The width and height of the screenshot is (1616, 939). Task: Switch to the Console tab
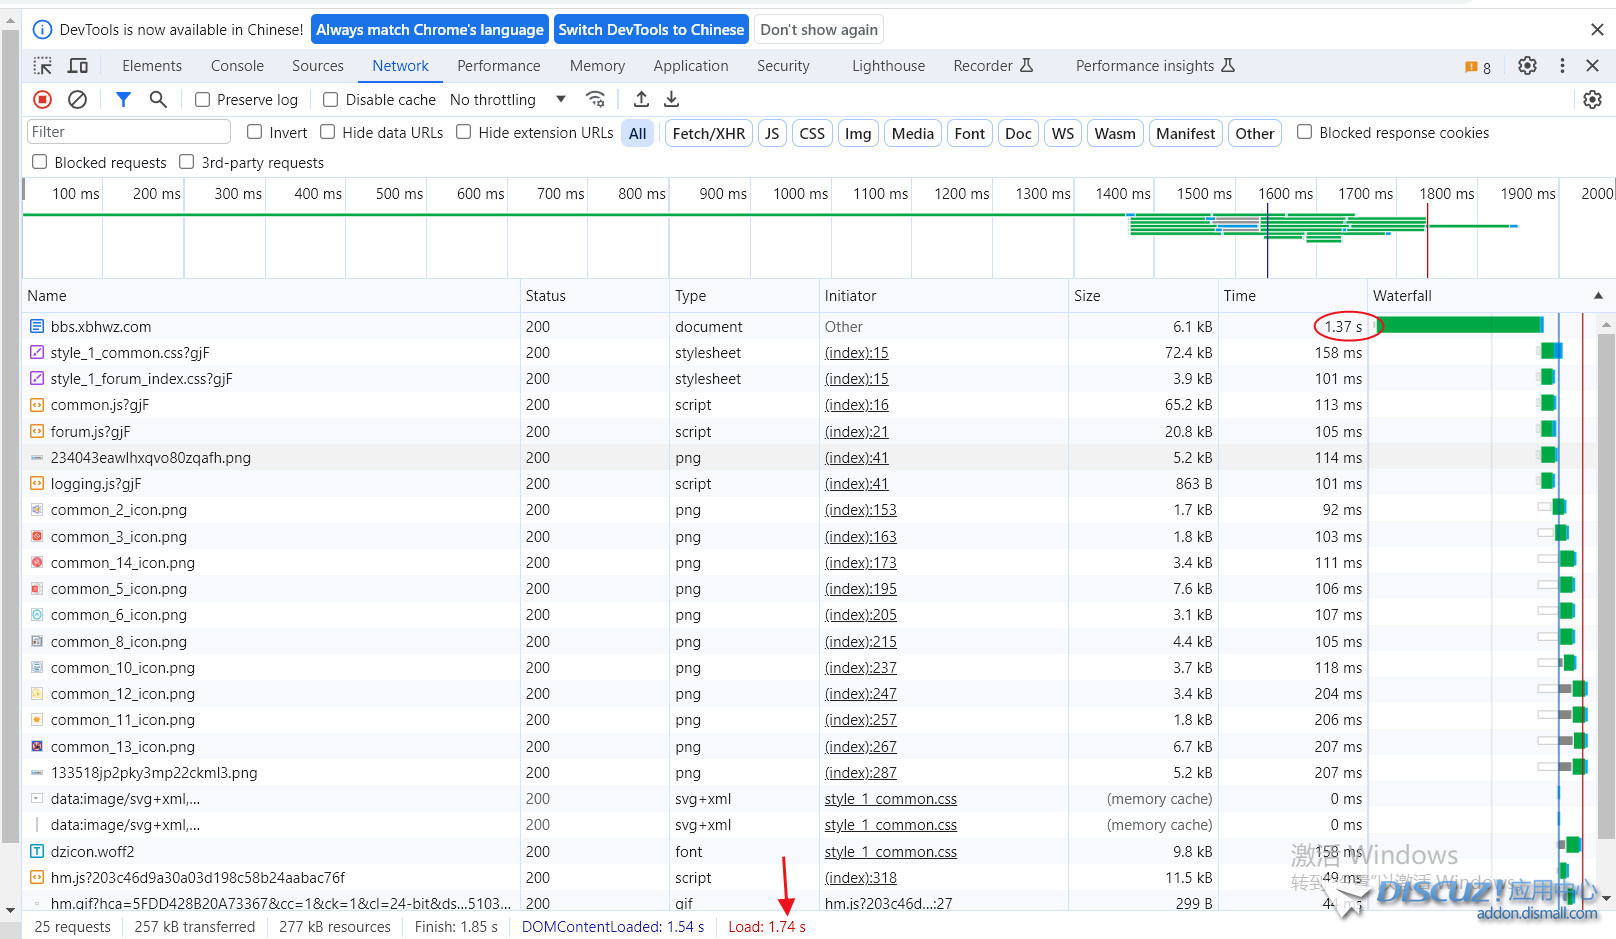[x=237, y=66]
